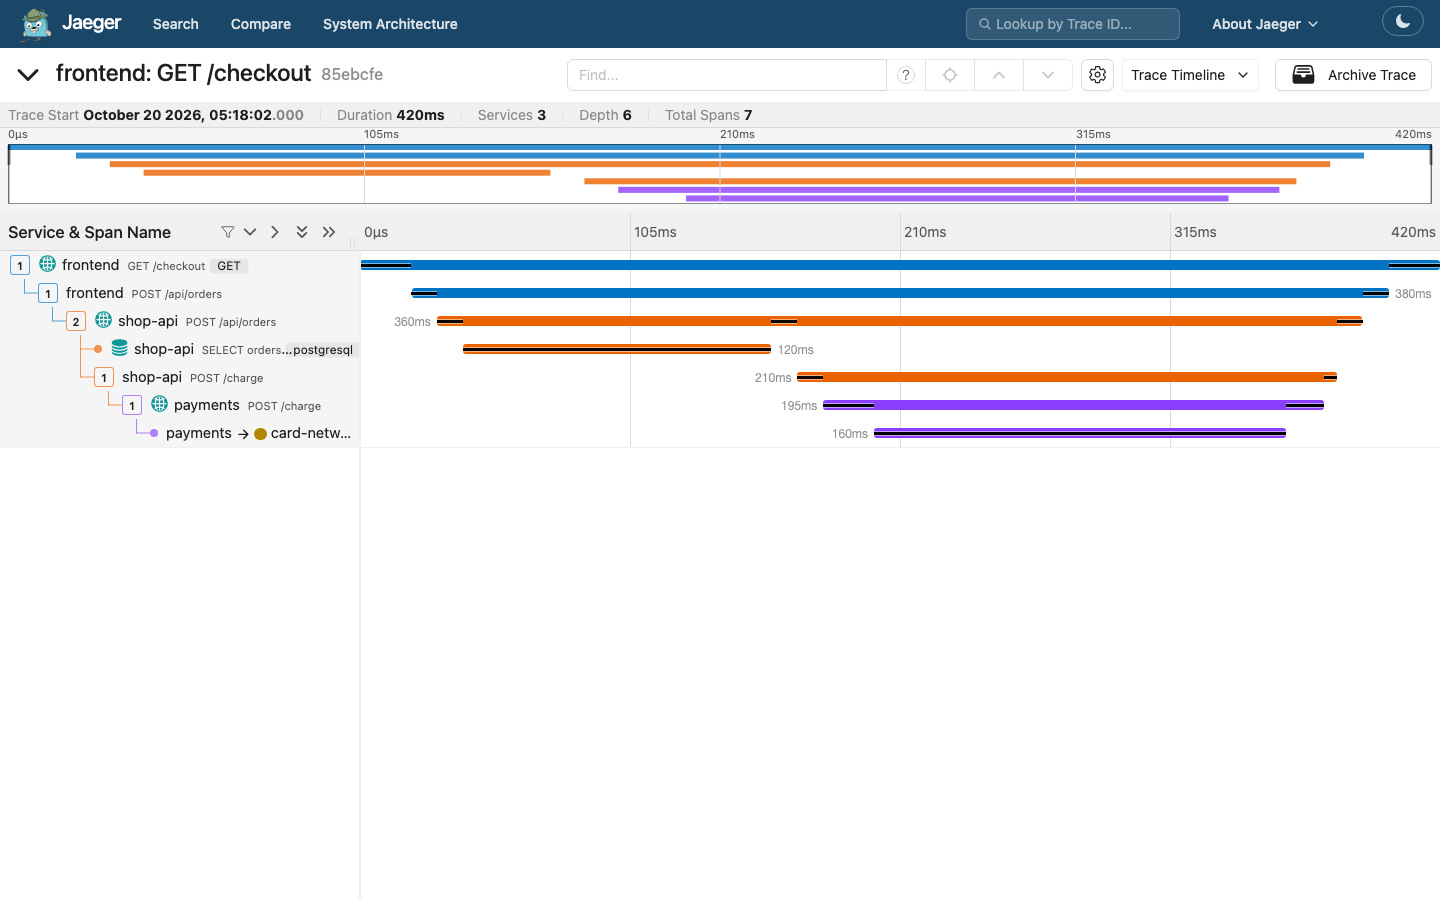Go to next search result arrow
Image resolution: width=1440 pixels, height=900 pixels.
tap(1047, 75)
